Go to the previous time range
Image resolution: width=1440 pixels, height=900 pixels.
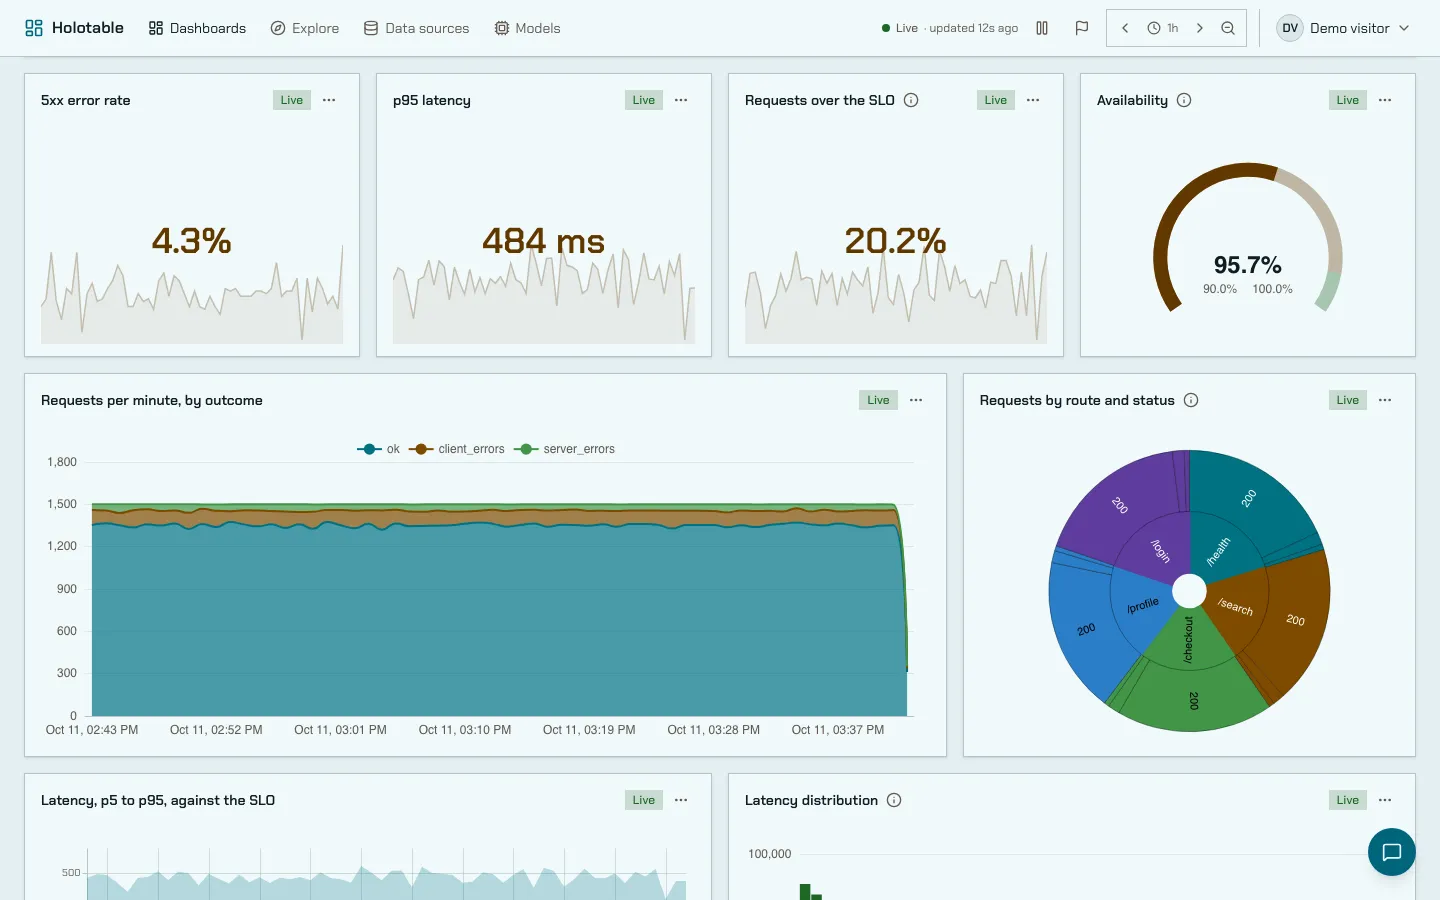pos(1125,28)
